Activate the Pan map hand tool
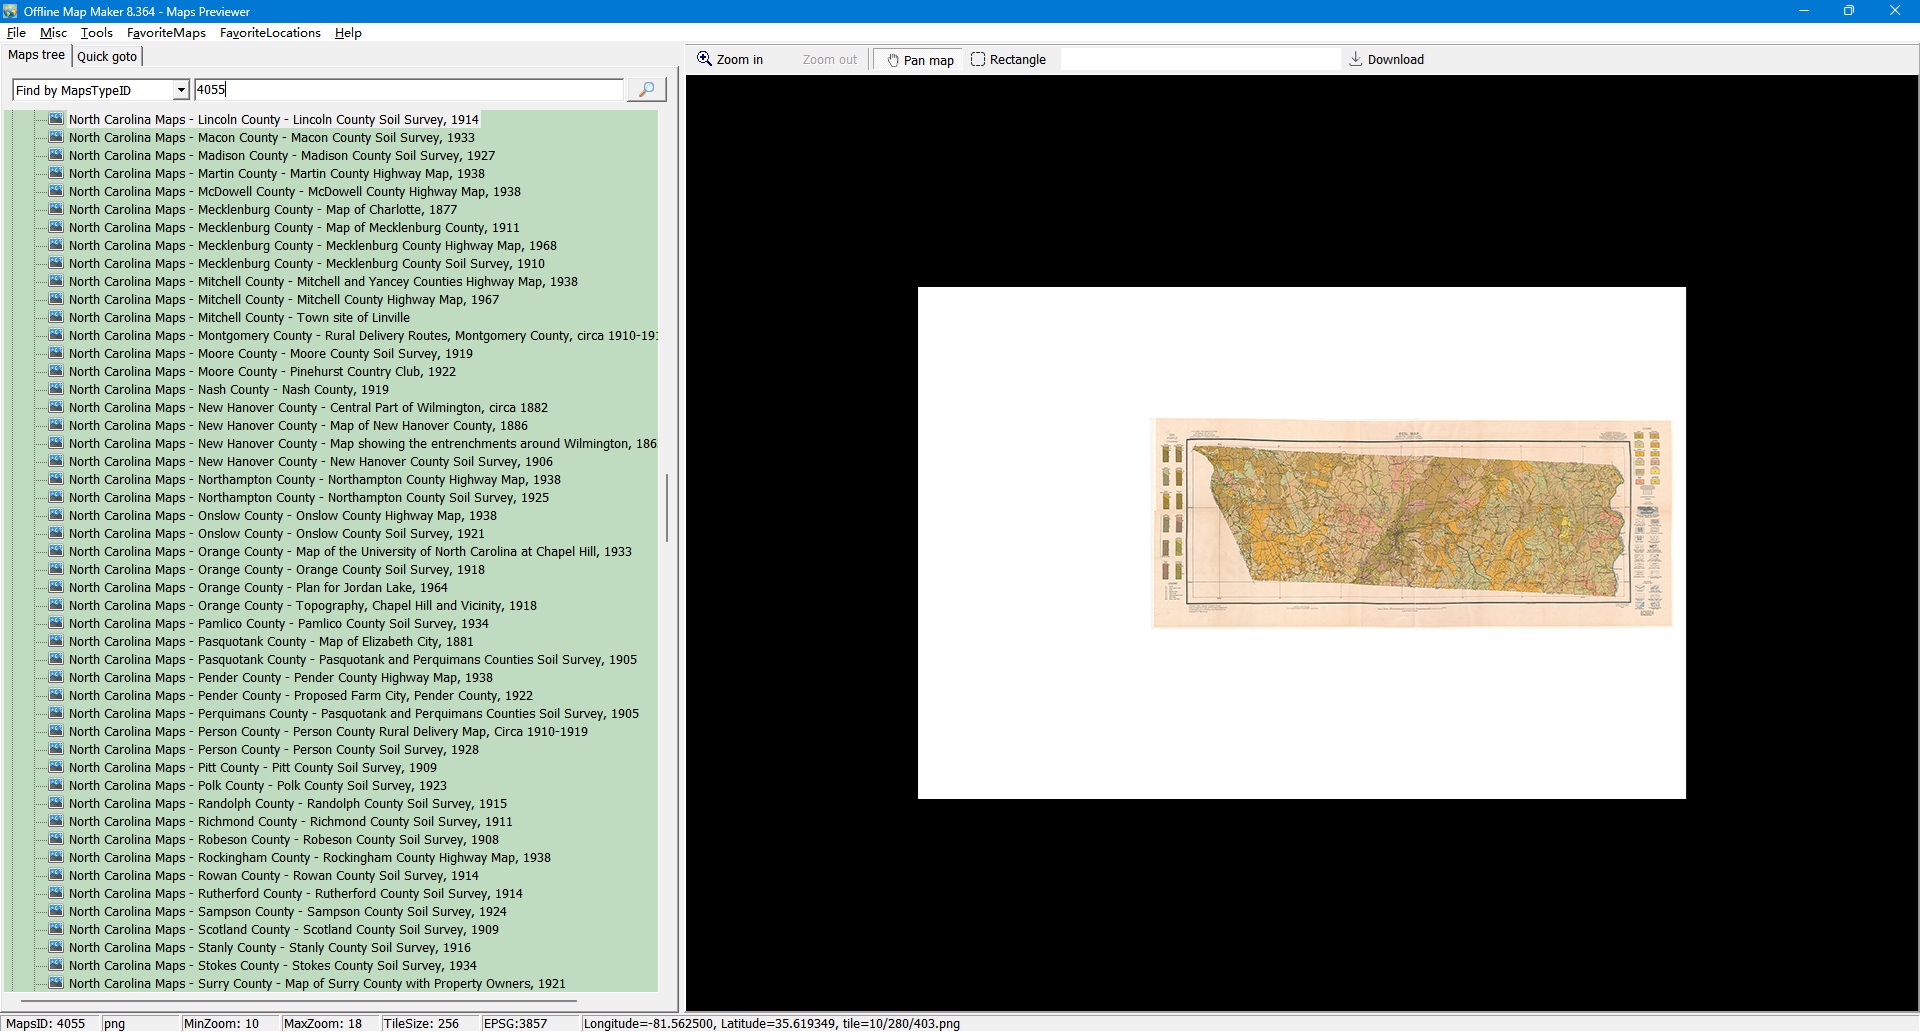Image resolution: width=1920 pixels, height=1032 pixels. [x=920, y=60]
